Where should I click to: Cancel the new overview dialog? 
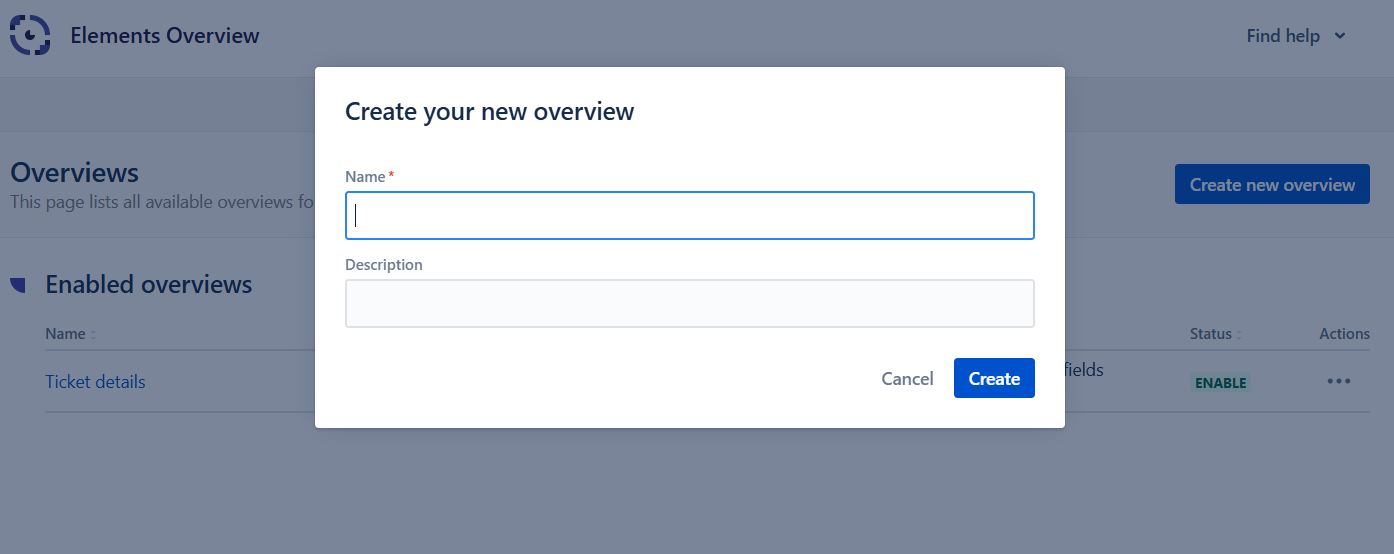click(x=907, y=379)
